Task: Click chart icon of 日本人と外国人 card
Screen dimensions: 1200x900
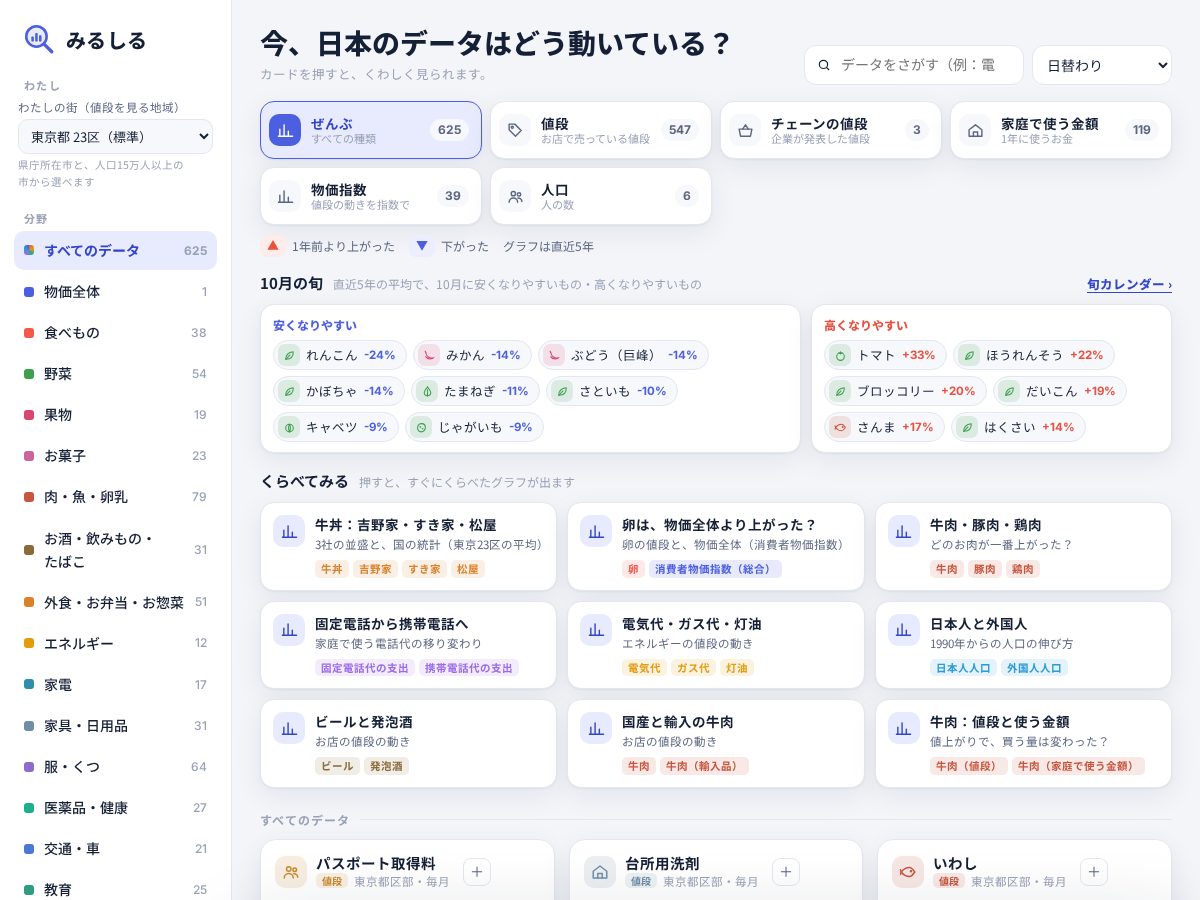Action: [904, 630]
